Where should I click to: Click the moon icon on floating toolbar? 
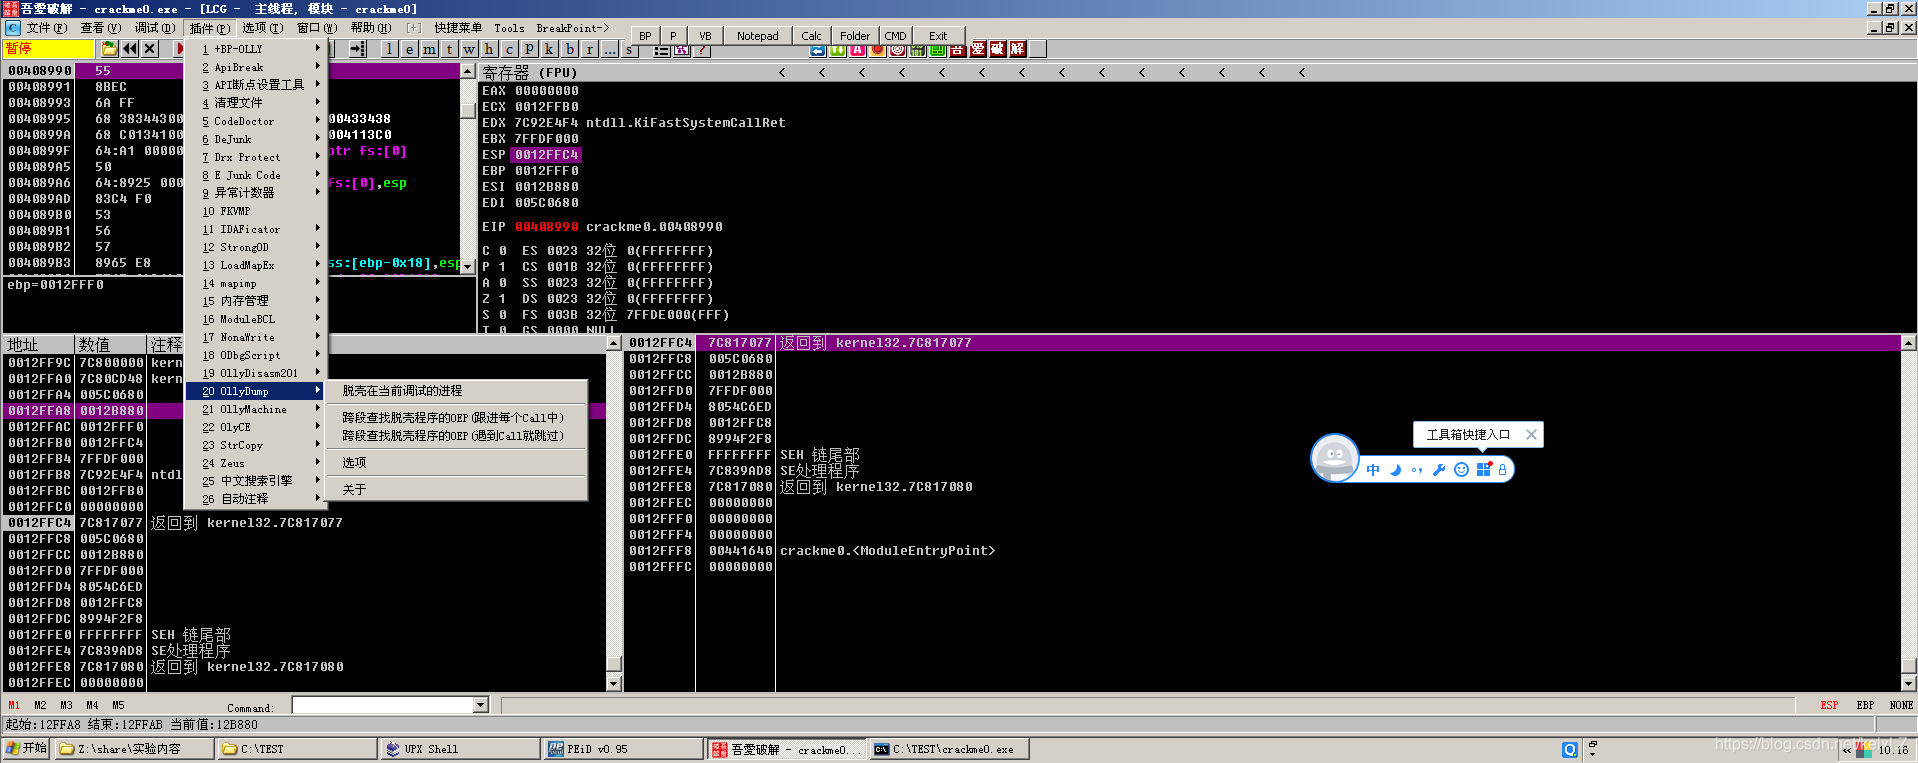click(x=1395, y=470)
